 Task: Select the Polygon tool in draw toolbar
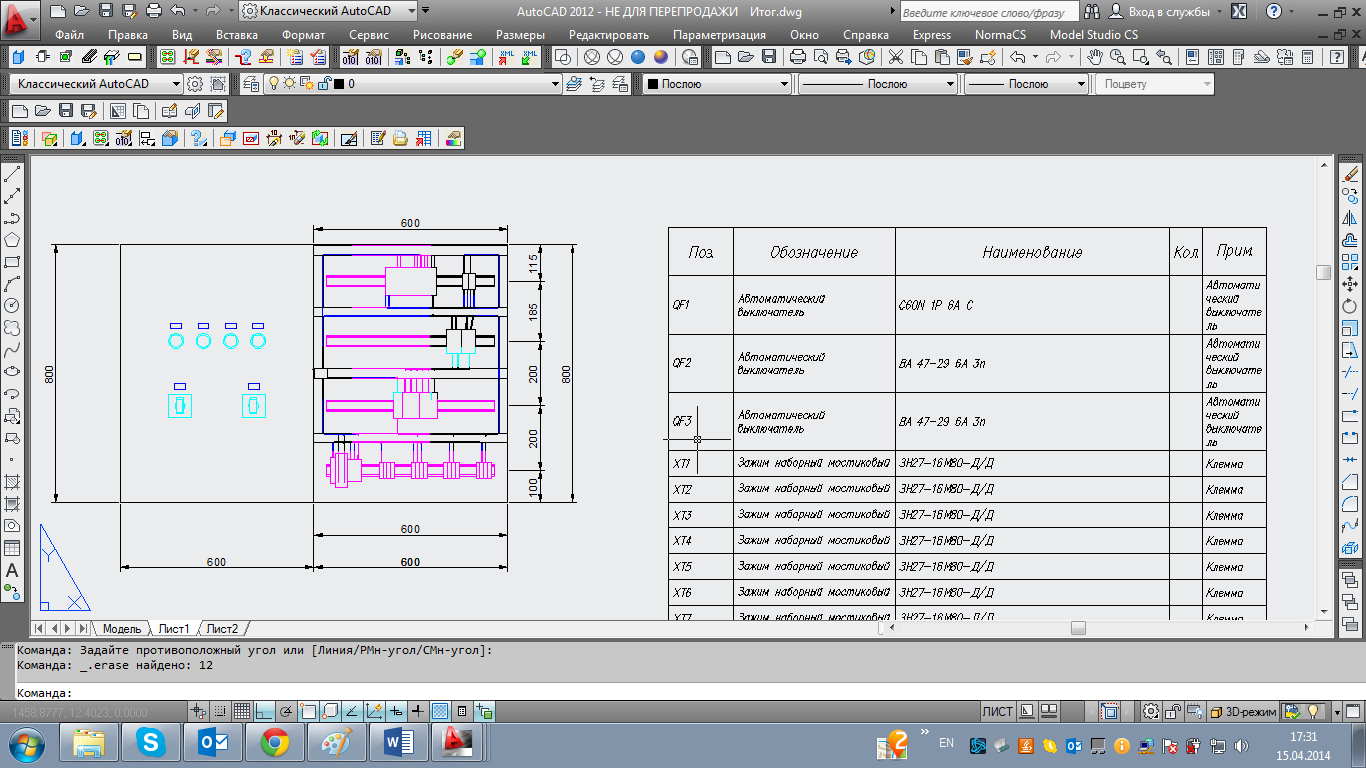click(13, 240)
